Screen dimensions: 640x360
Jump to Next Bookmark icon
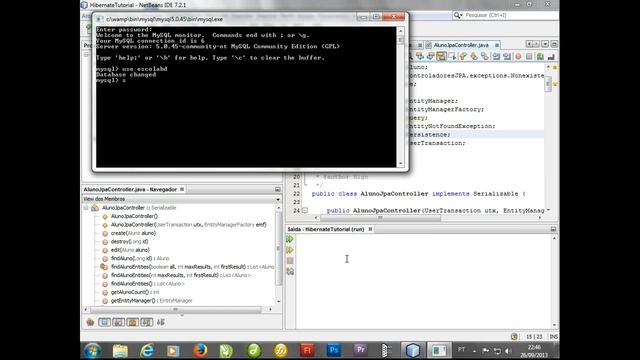coord(474,56)
